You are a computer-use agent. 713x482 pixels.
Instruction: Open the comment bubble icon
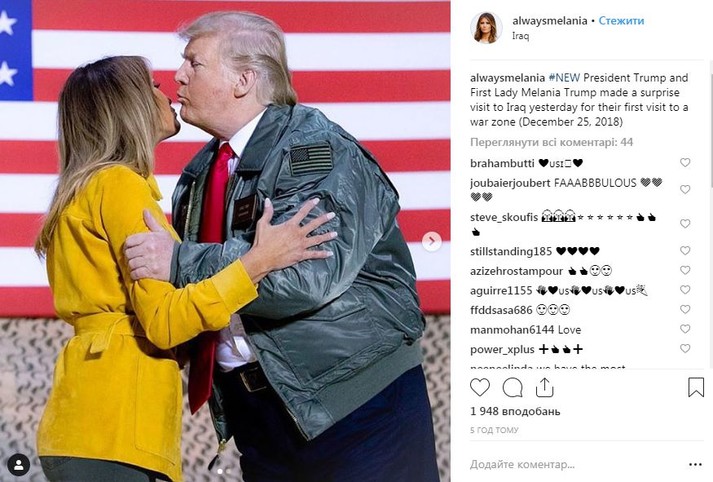pos(512,388)
